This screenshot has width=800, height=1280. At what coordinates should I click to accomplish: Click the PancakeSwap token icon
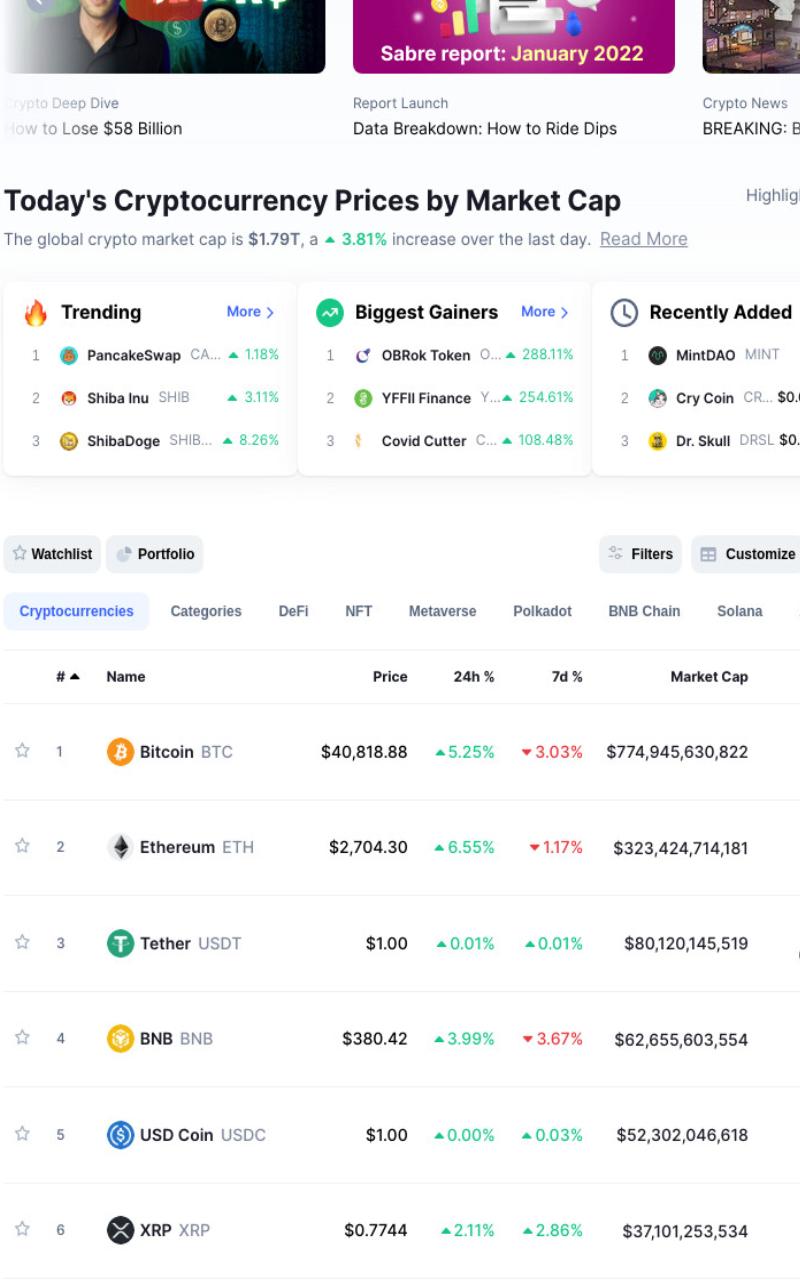69,355
